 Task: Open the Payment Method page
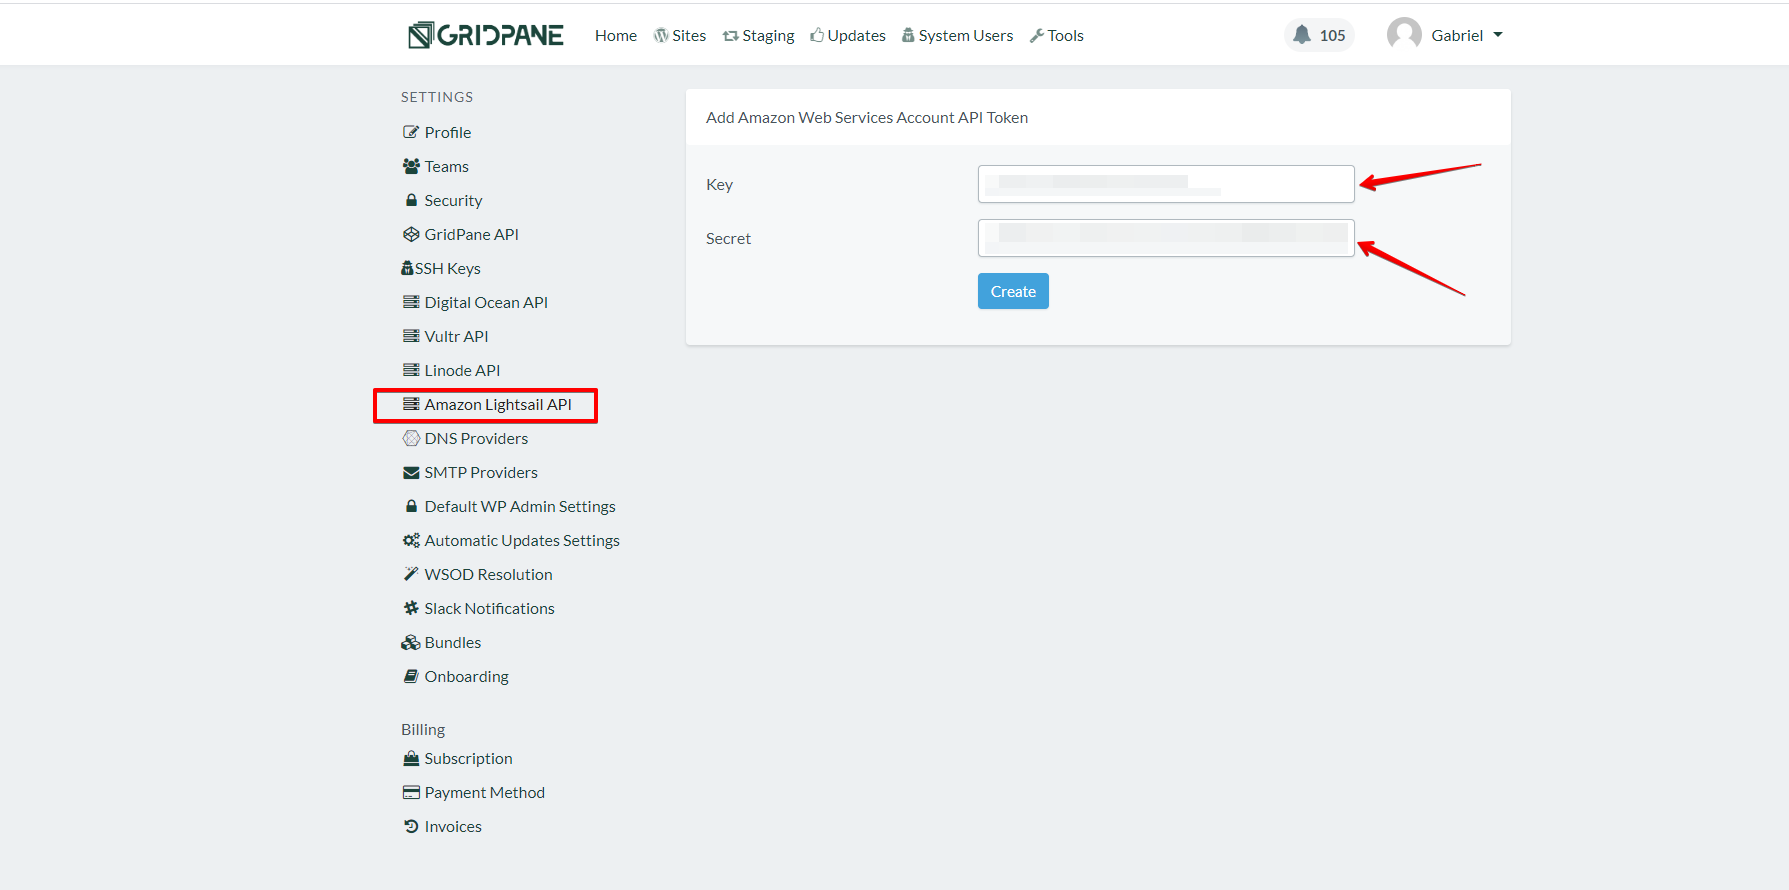pyautogui.click(x=484, y=792)
